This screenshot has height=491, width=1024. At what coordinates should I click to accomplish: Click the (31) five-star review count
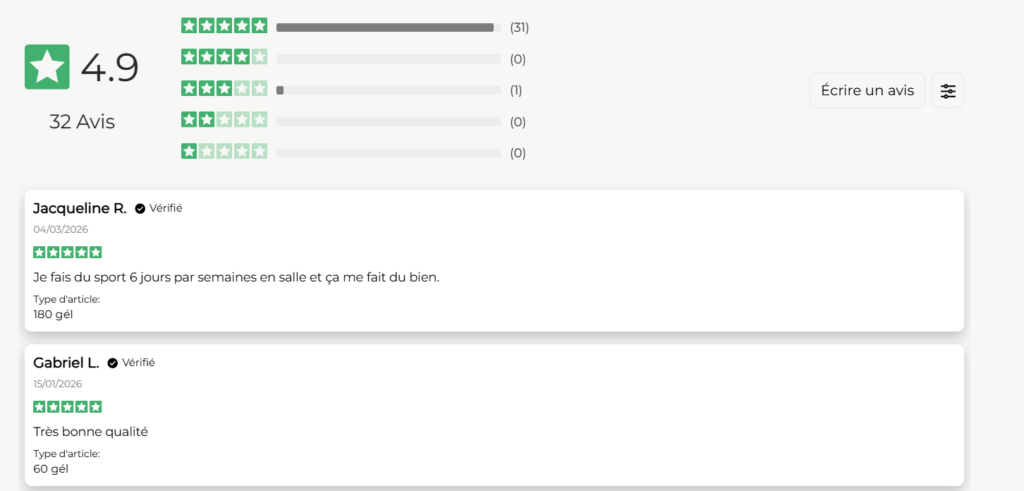[x=519, y=27]
